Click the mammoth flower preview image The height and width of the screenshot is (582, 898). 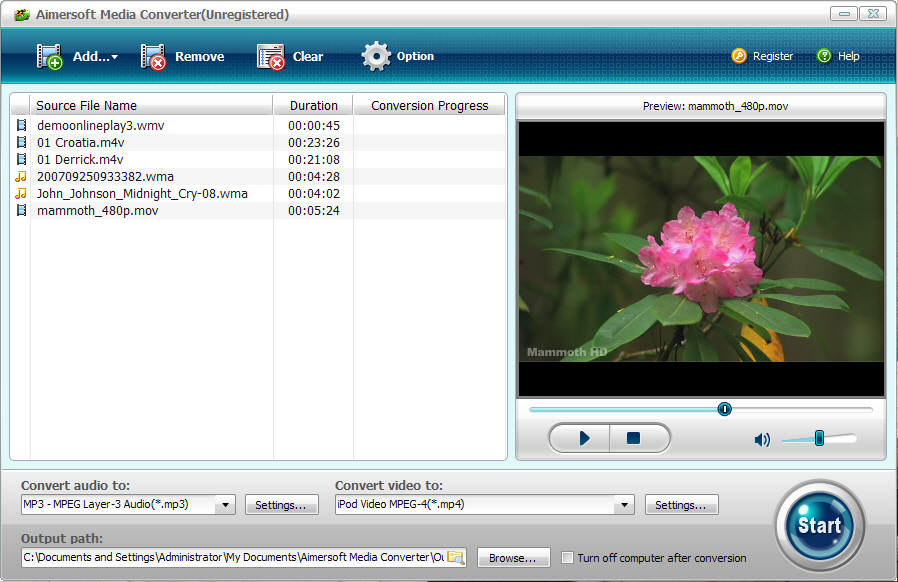[702, 259]
